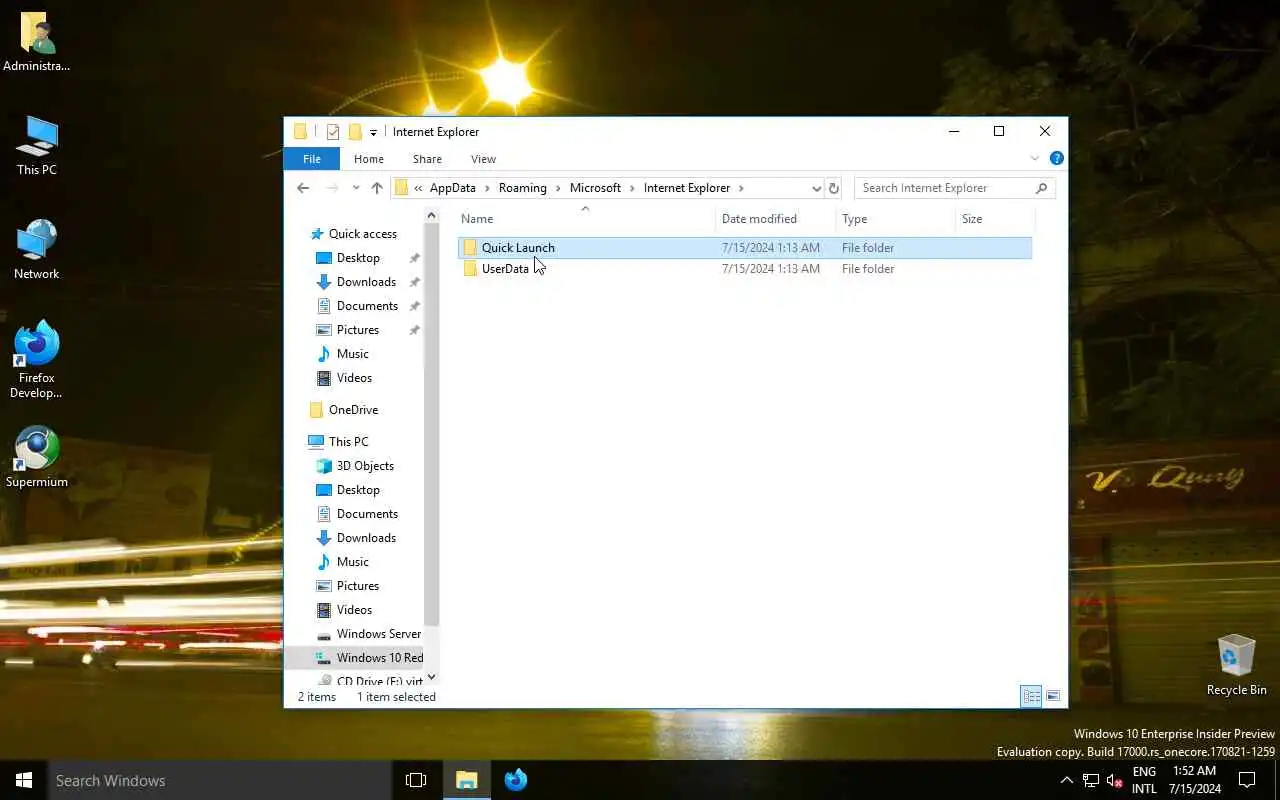Click File Explorer taskbar icon

point(467,780)
